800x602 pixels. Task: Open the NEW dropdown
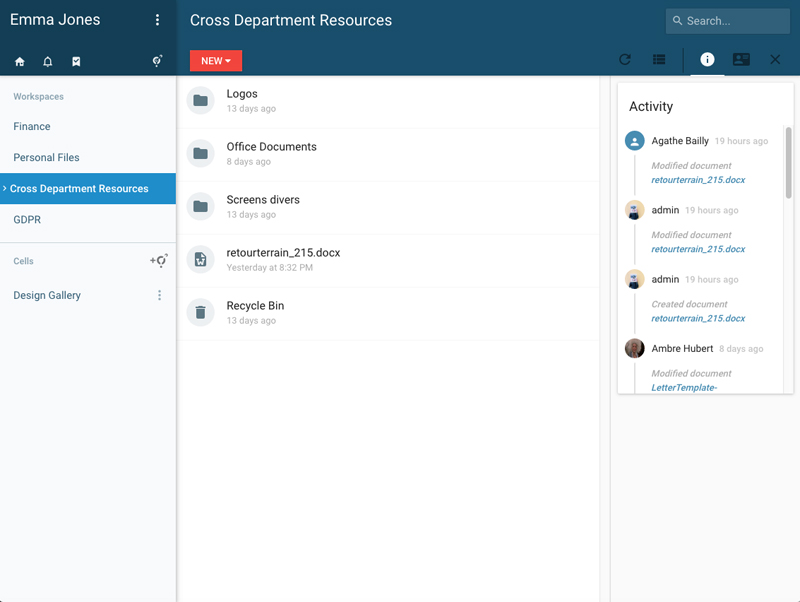(x=215, y=60)
